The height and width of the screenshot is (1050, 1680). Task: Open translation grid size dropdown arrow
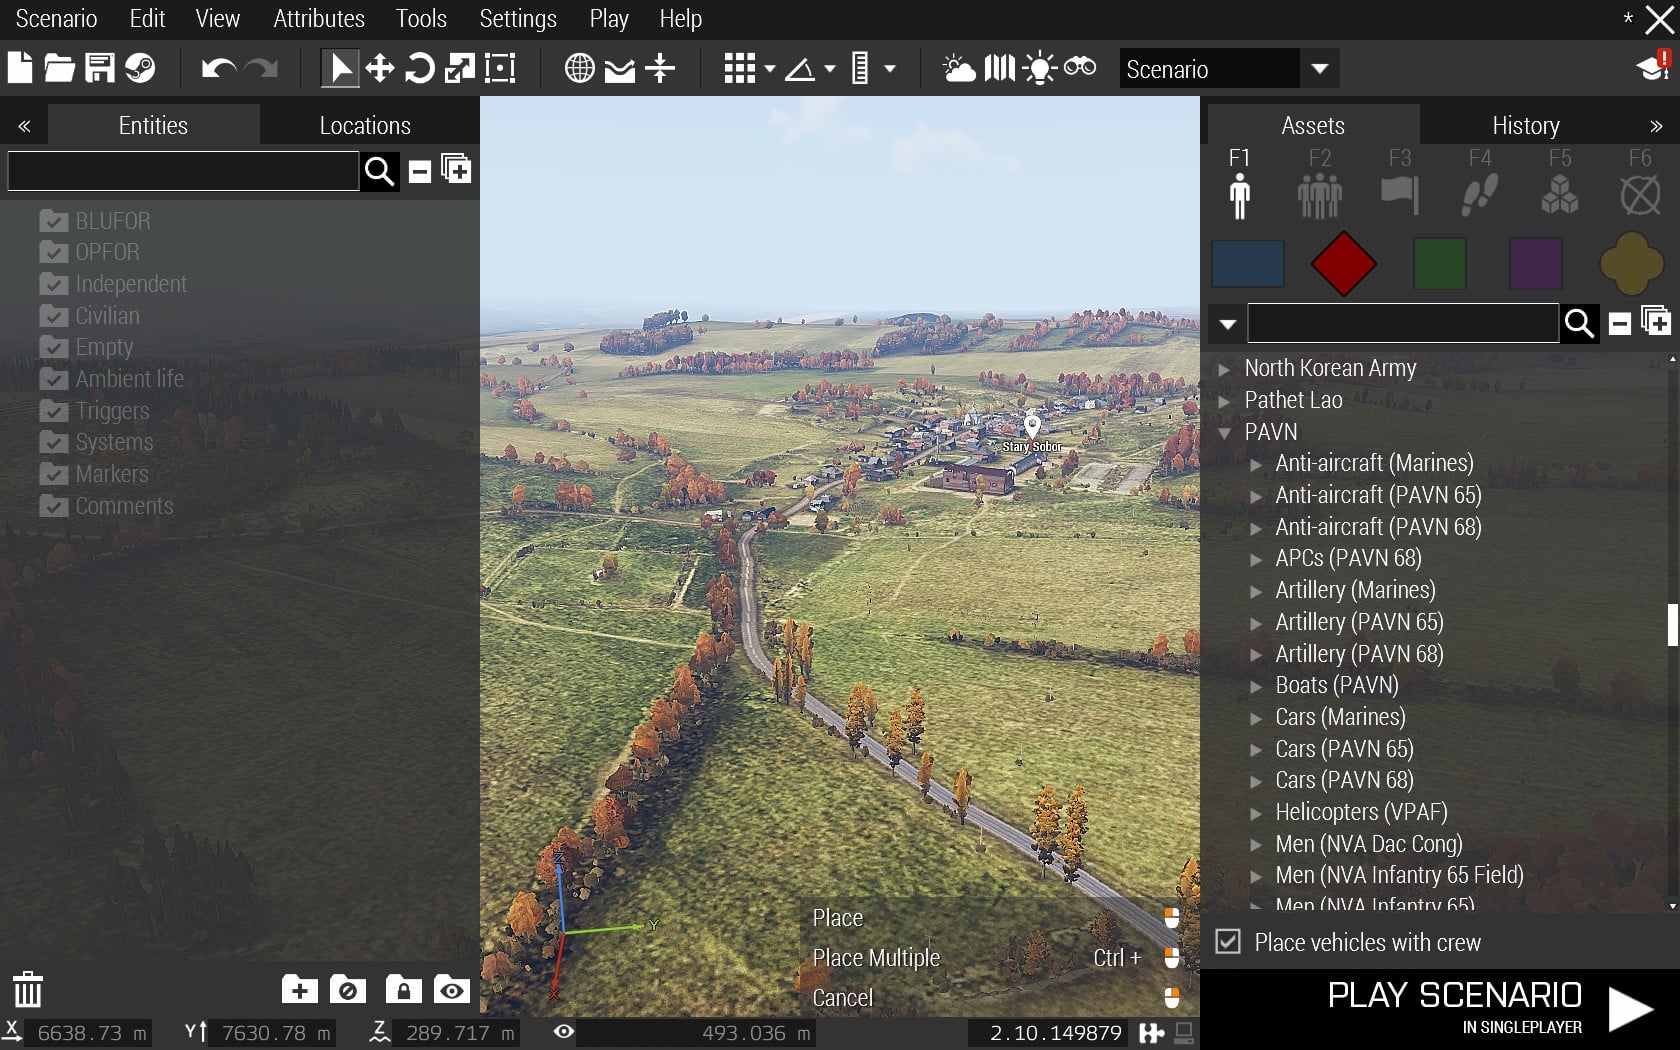pyautogui.click(x=769, y=69)
